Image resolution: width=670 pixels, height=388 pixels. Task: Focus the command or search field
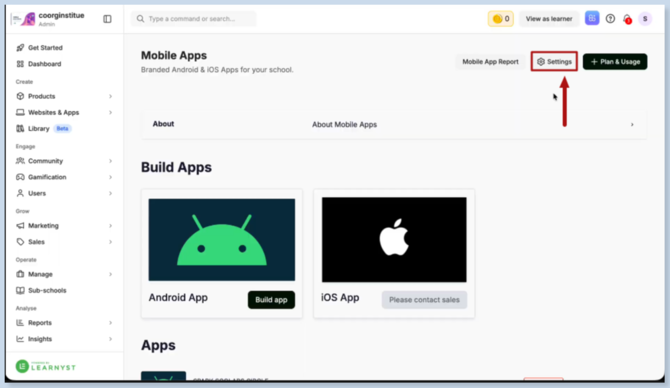tap(193, 19)
